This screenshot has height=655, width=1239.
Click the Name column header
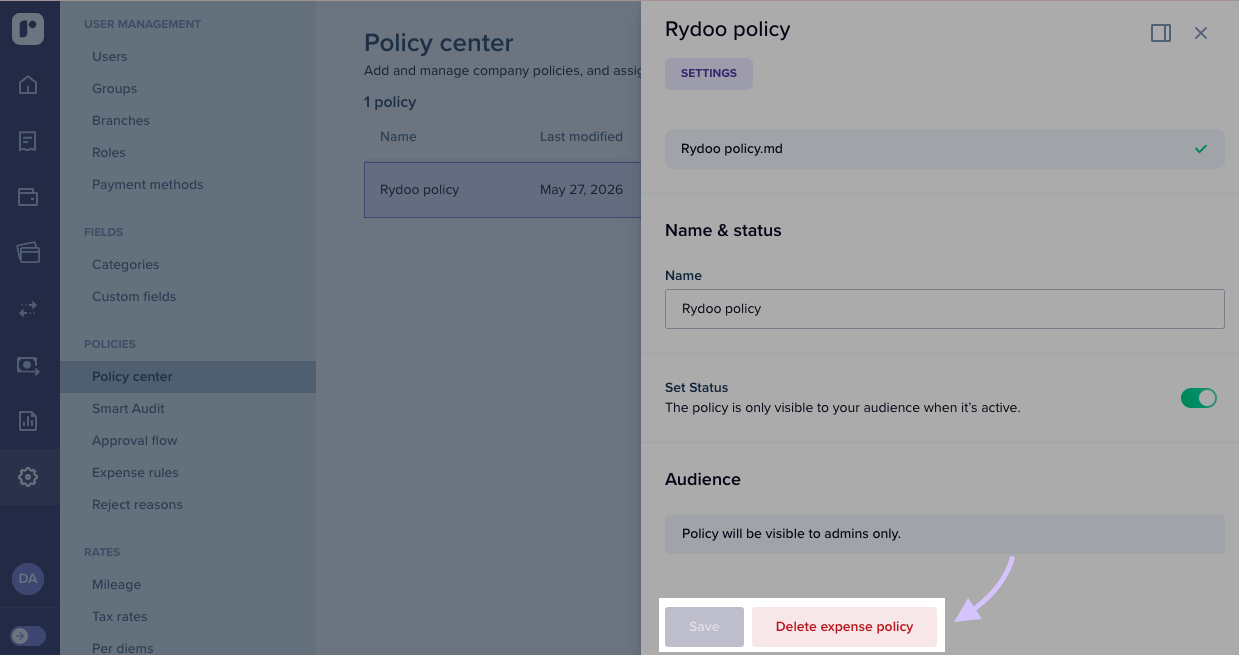(x=398, y=137)
